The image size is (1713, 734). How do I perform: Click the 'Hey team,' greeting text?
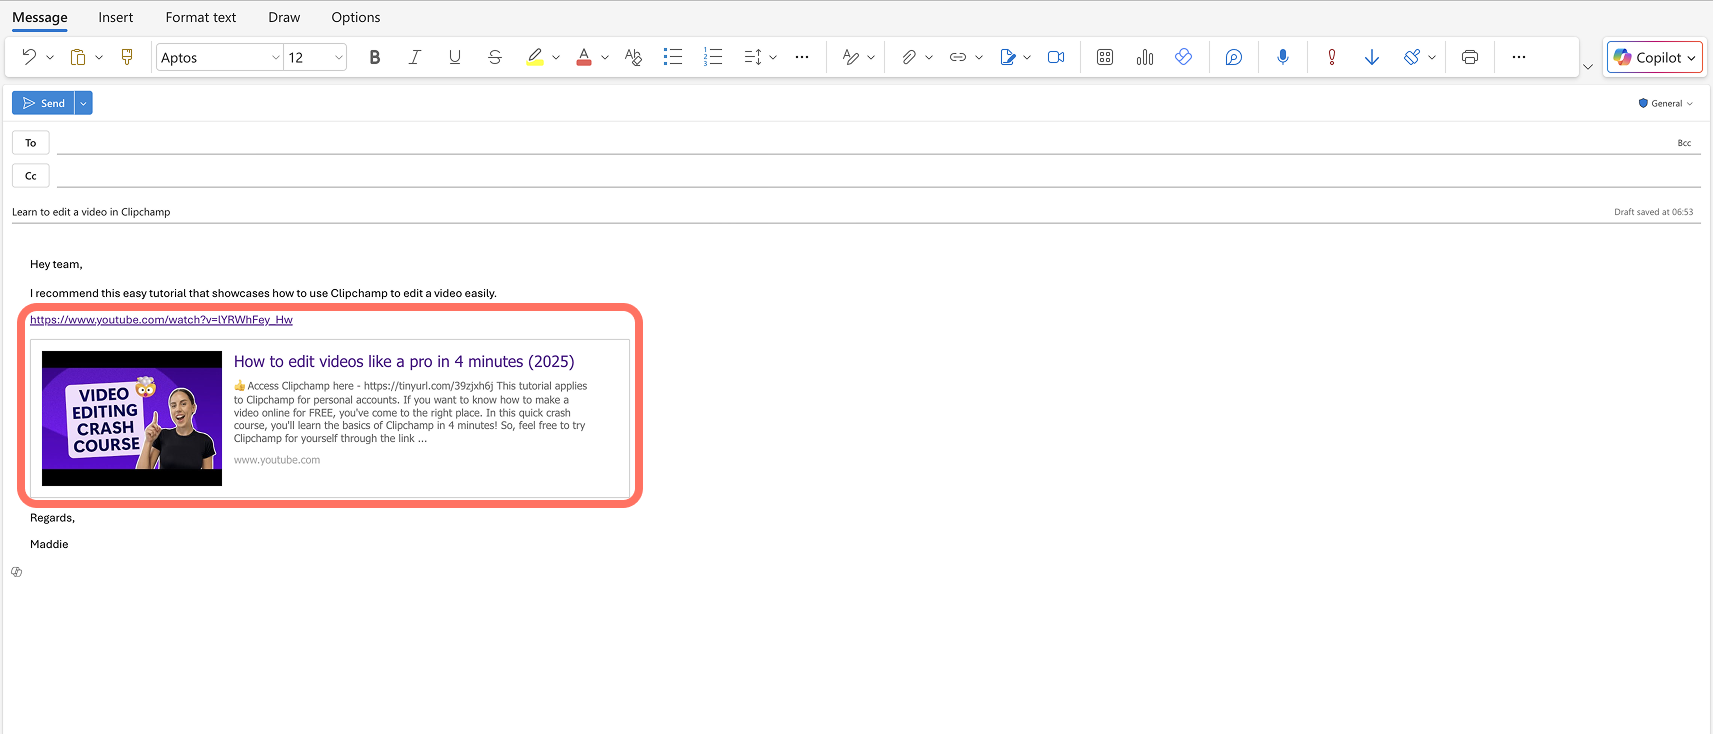point(56,264)
